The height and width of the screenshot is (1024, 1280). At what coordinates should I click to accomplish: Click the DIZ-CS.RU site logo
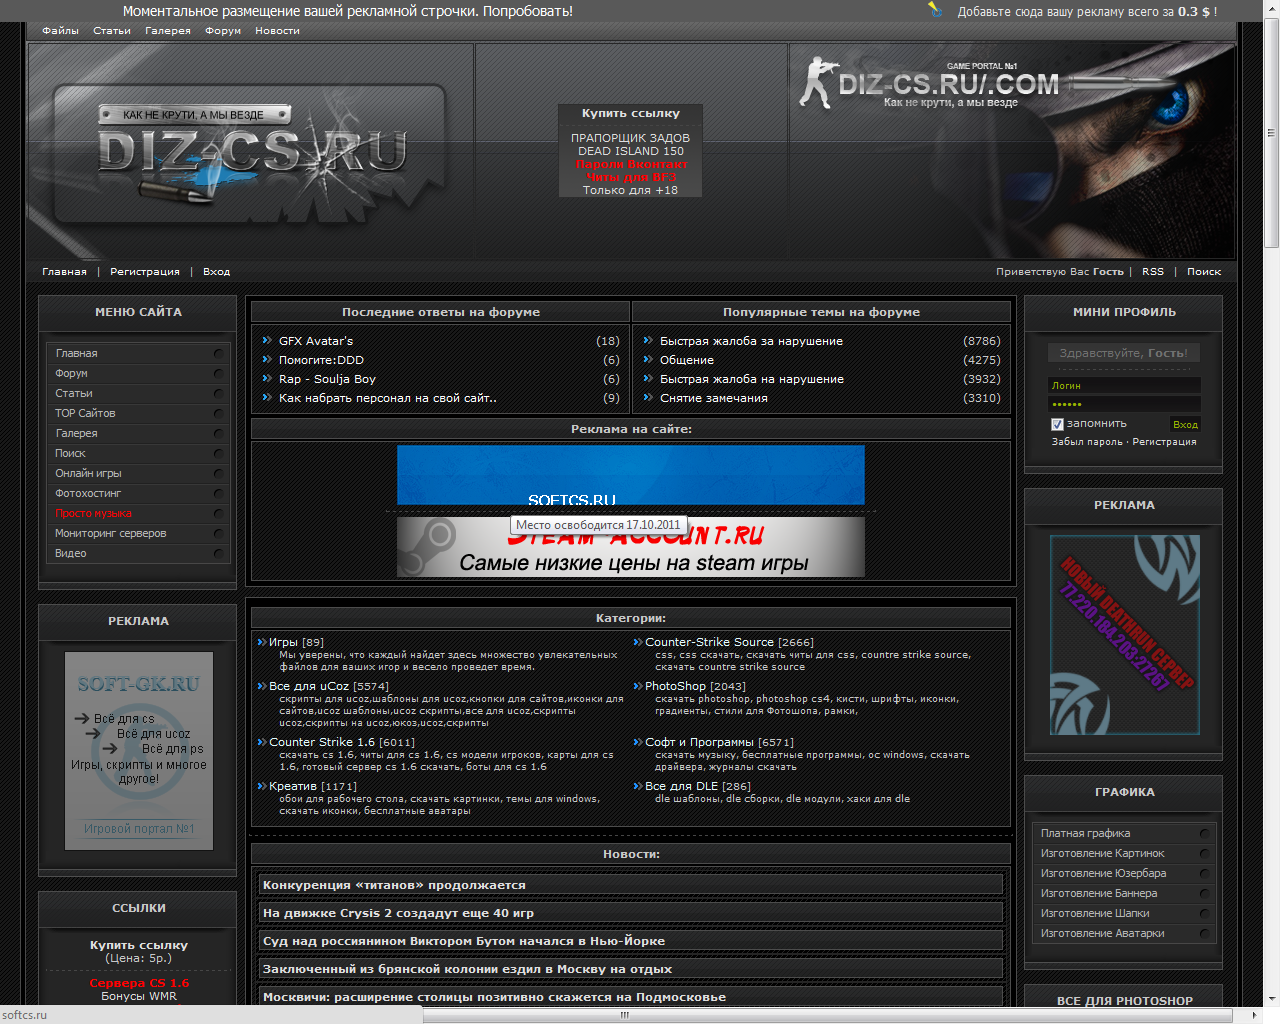pos(251,153)
